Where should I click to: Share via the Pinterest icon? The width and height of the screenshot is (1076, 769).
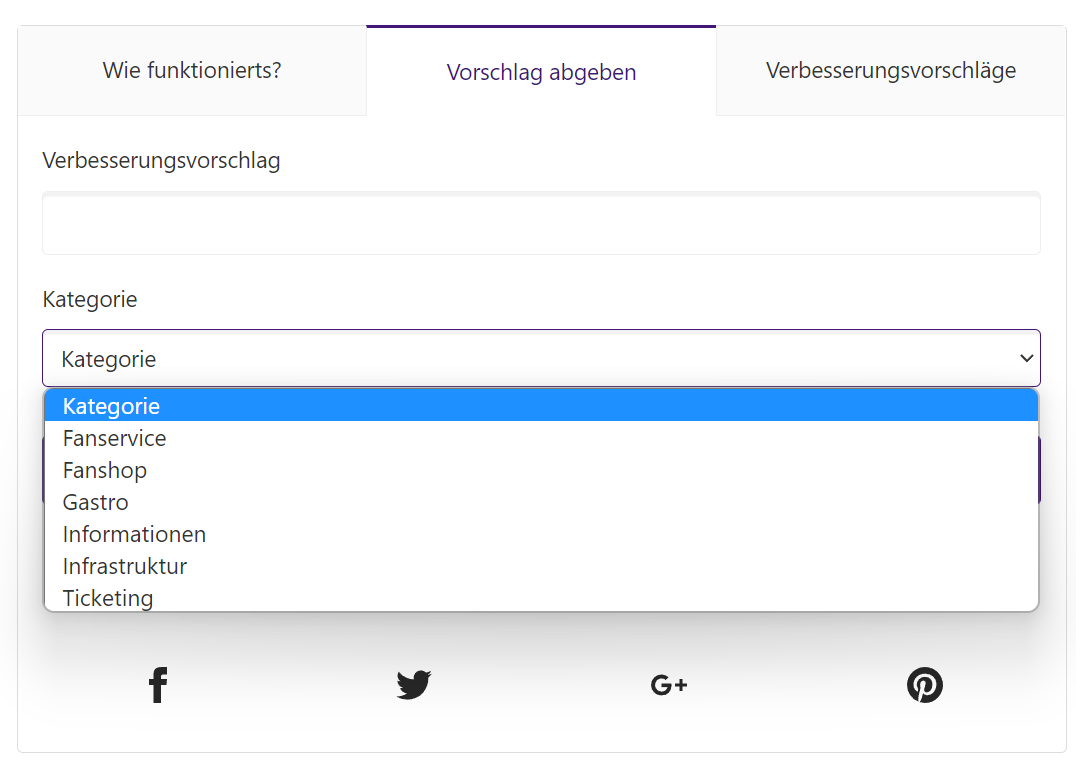click(924, 685)
